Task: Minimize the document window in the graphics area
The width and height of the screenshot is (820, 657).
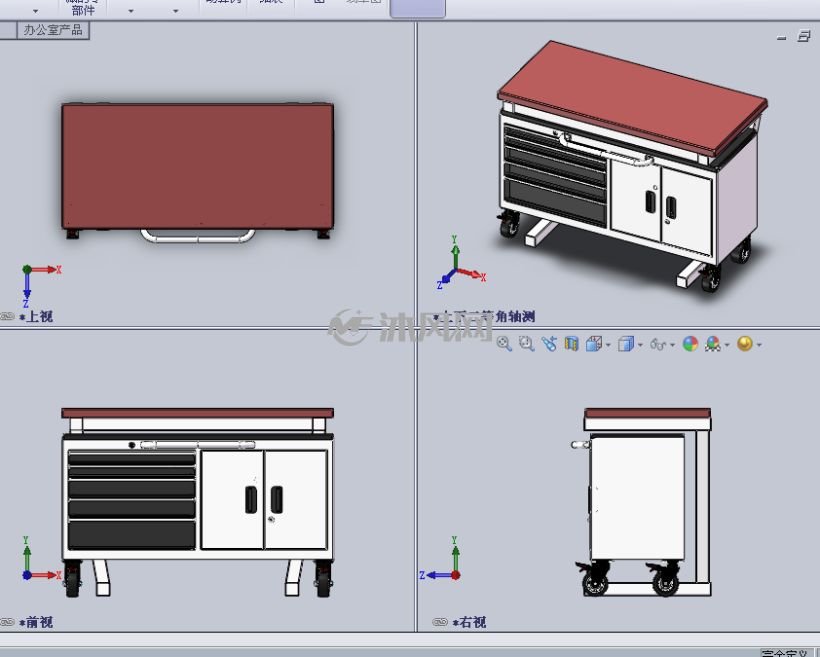Action: pyautogui.click(x=781, y=37)
